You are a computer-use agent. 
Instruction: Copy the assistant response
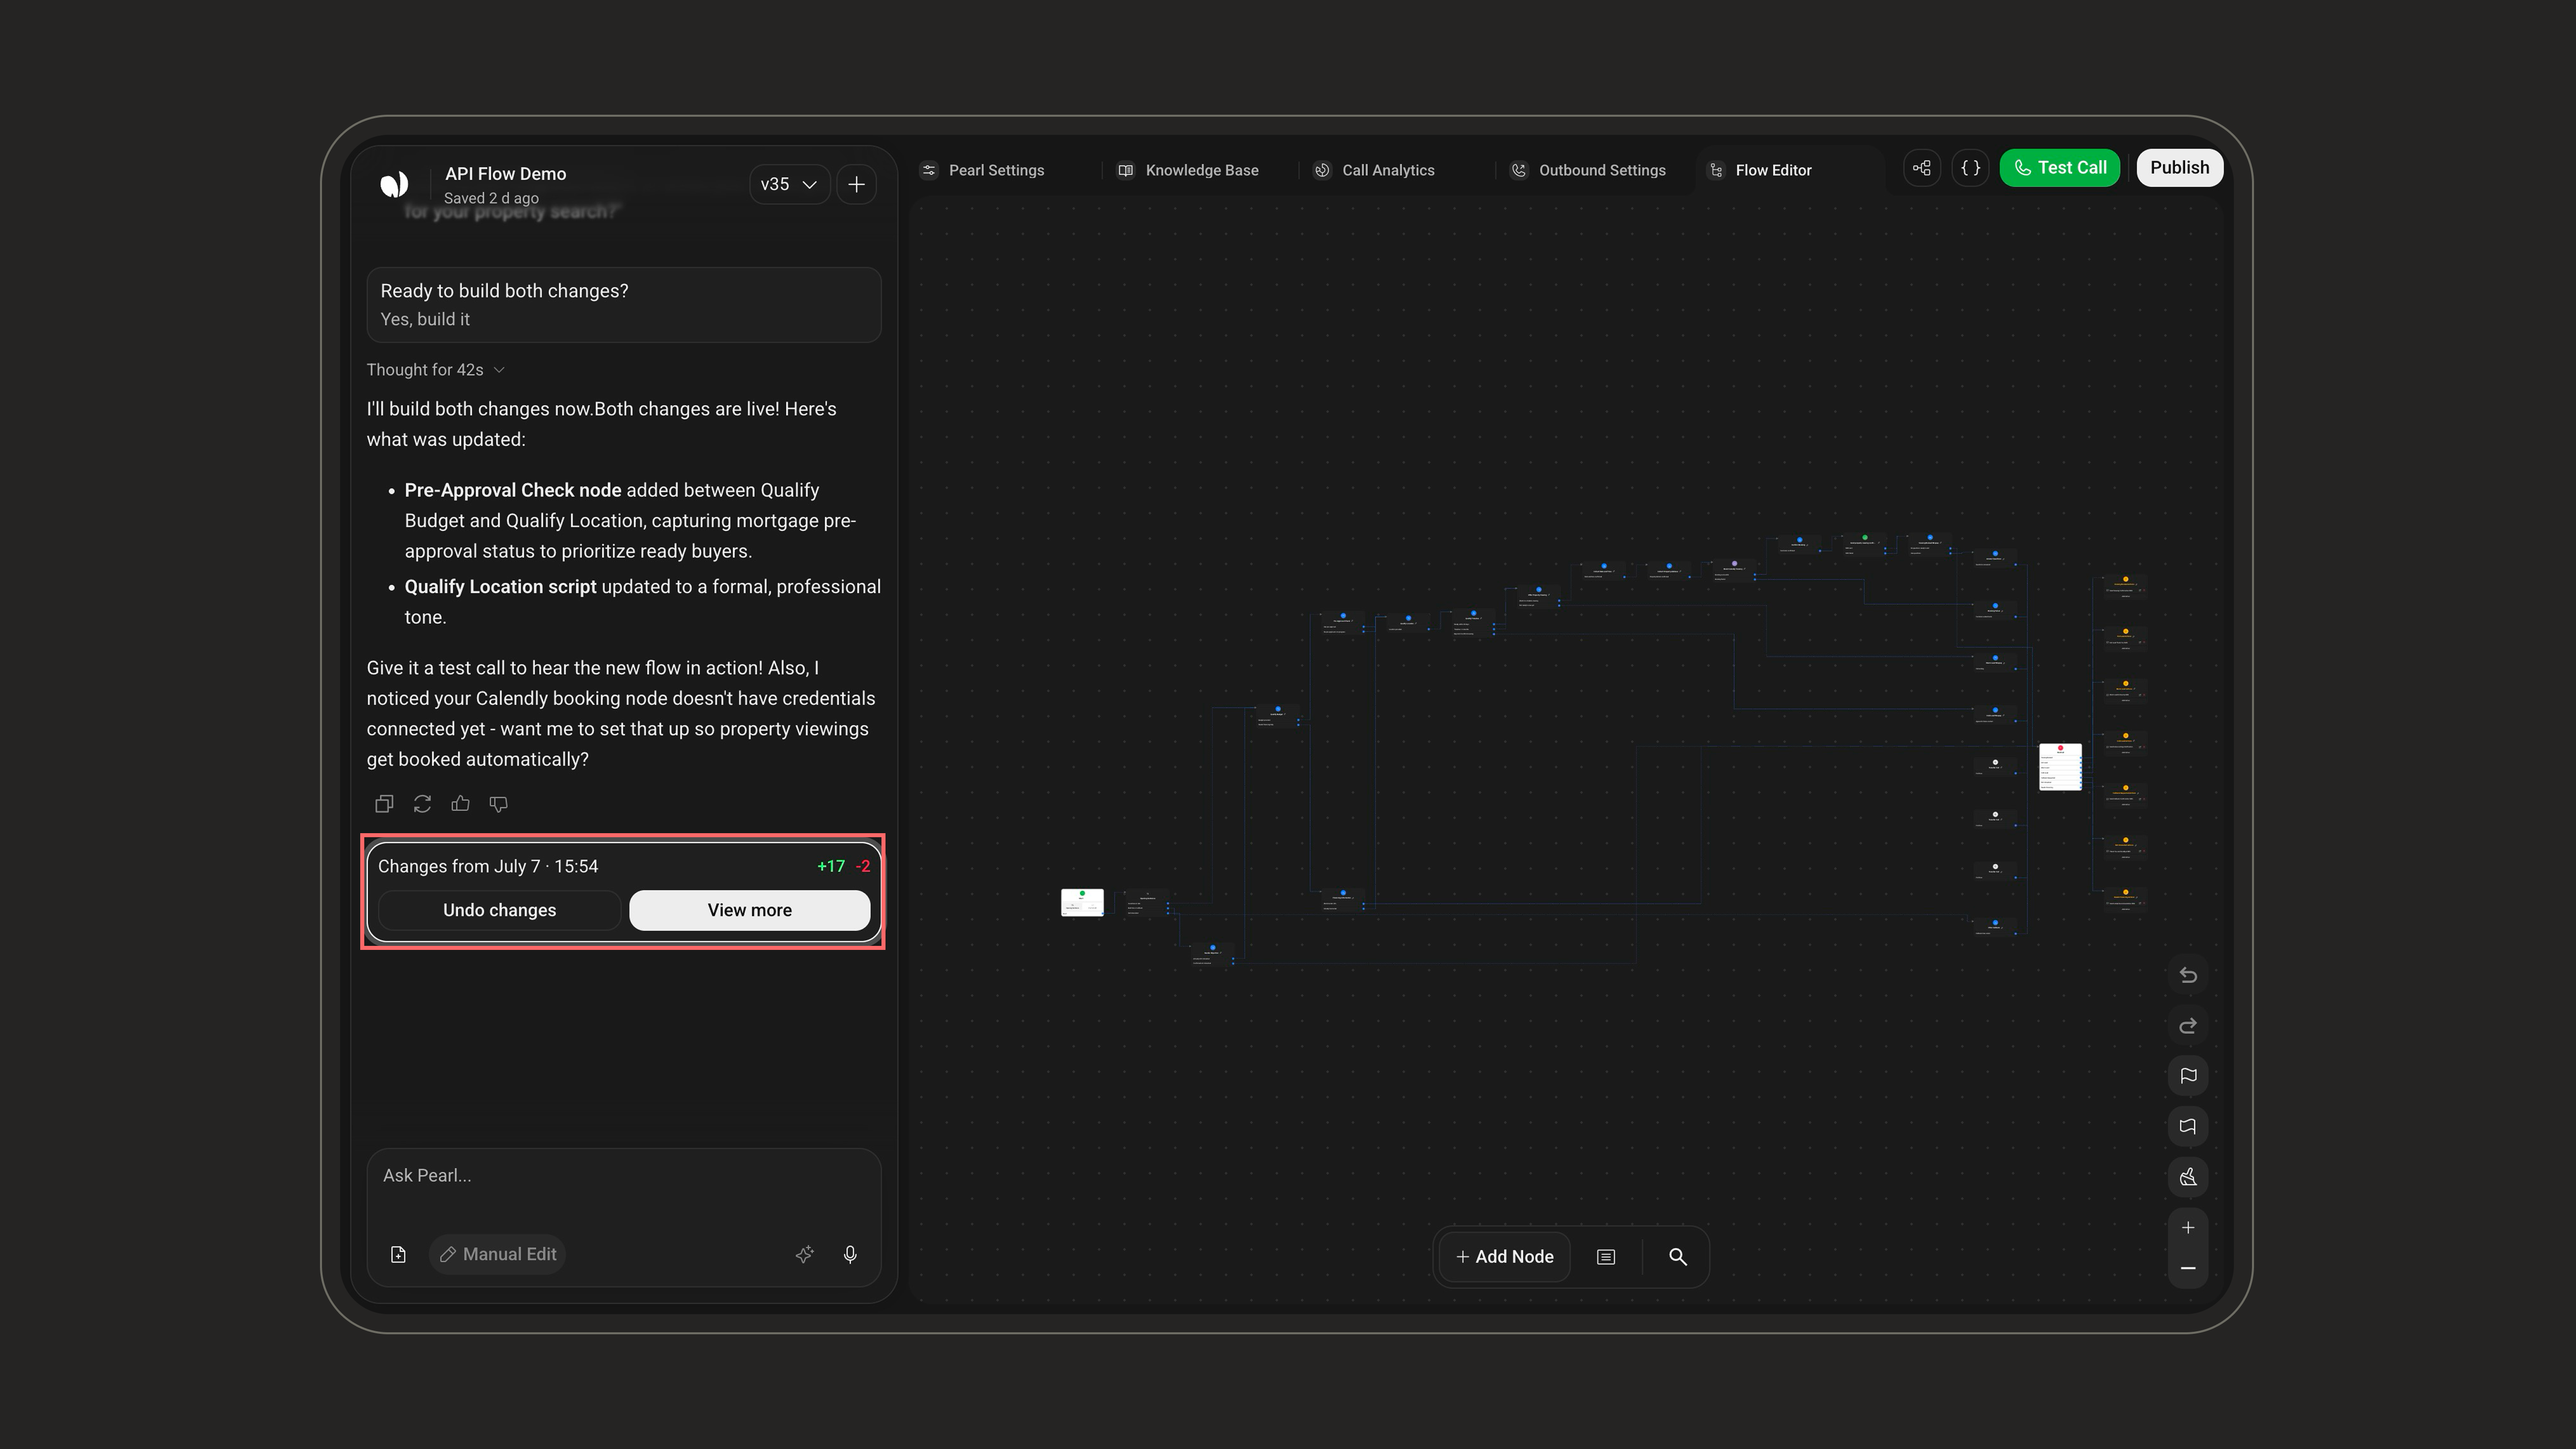pos(384,804)
